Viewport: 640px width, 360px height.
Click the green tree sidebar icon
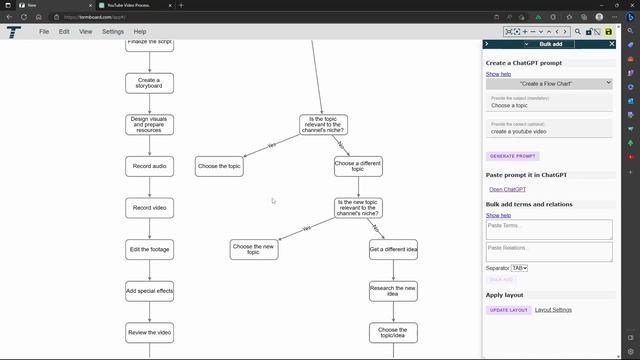(631, 143)
